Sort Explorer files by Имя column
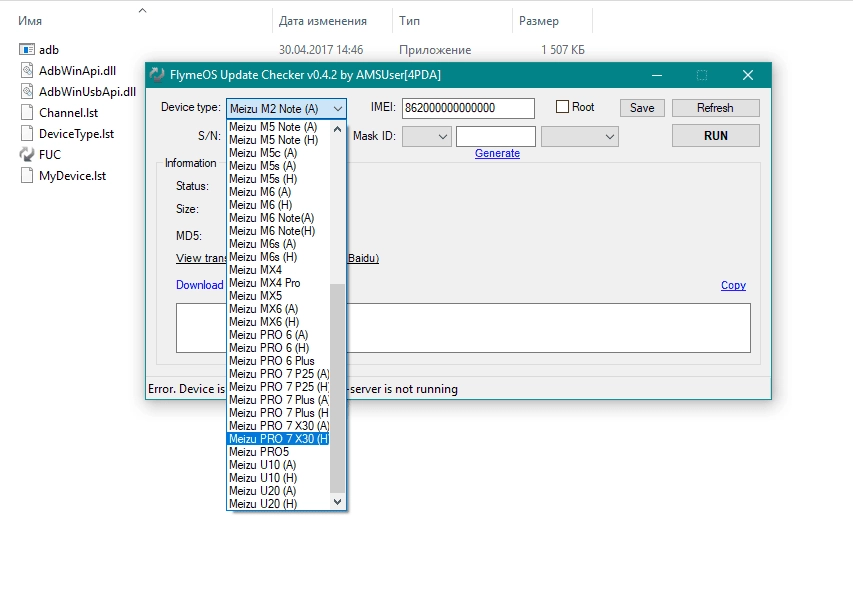 click(30, 21)
